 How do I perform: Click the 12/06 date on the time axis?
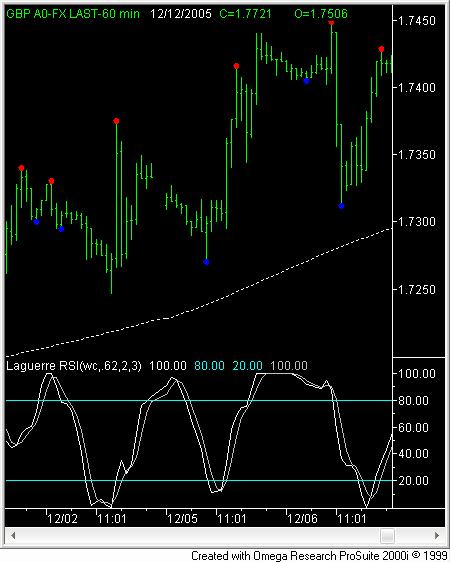(x=302, y=519)
